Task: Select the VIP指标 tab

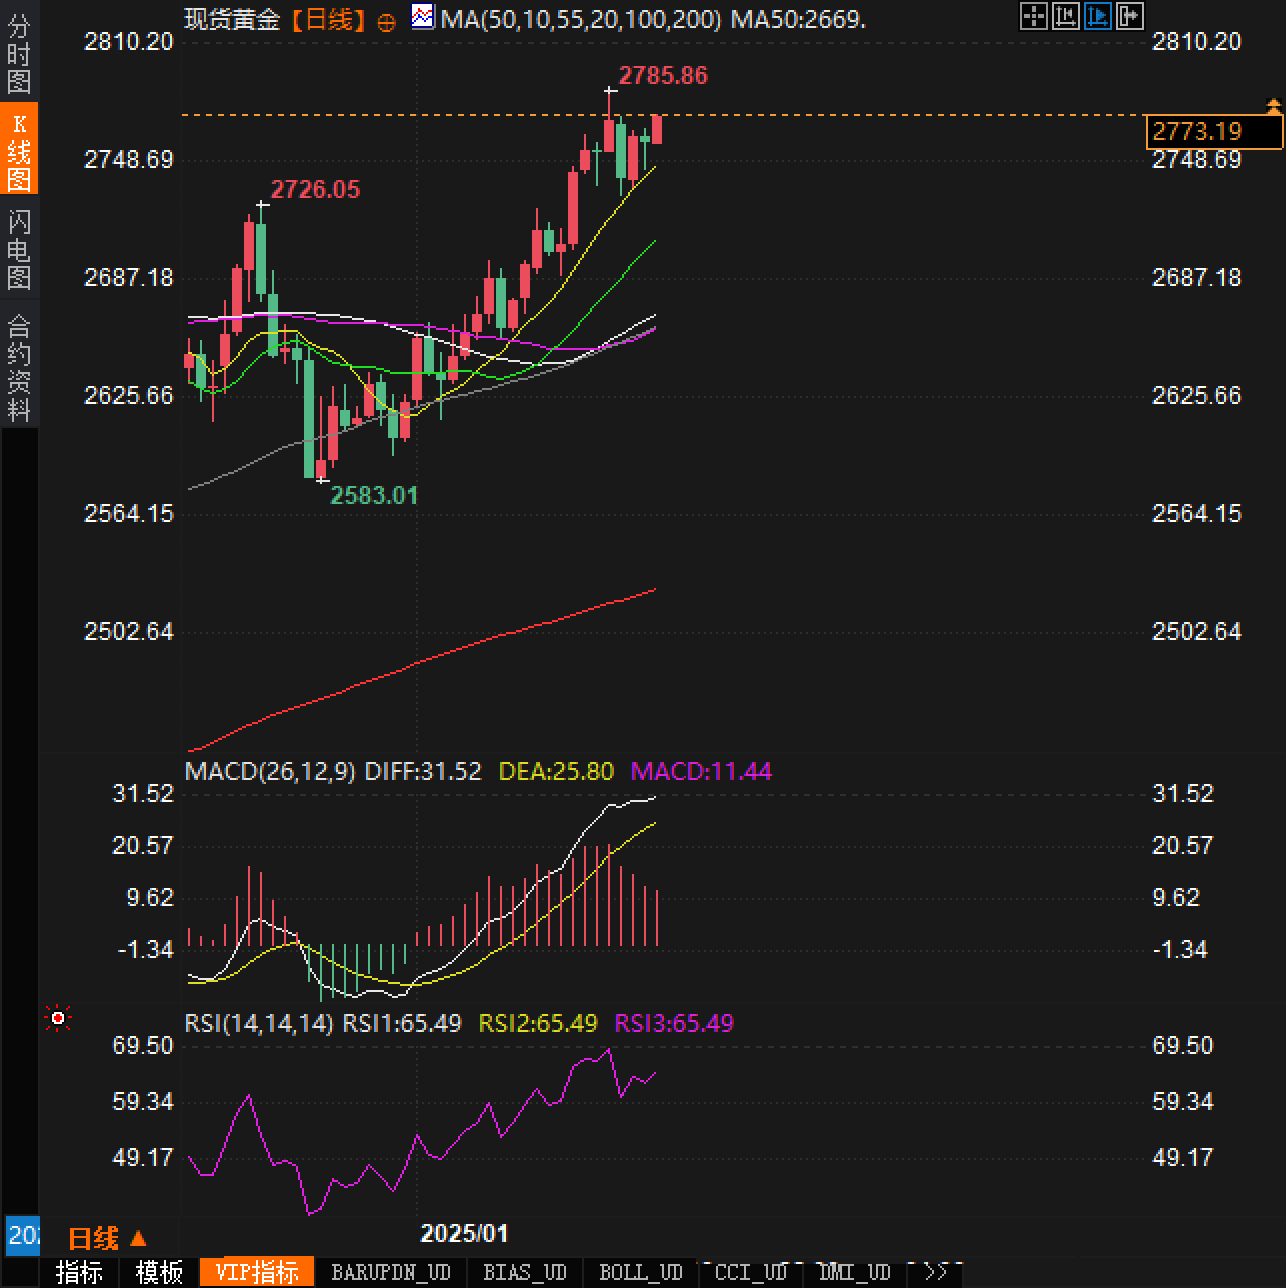Action: click(257, 1272)
